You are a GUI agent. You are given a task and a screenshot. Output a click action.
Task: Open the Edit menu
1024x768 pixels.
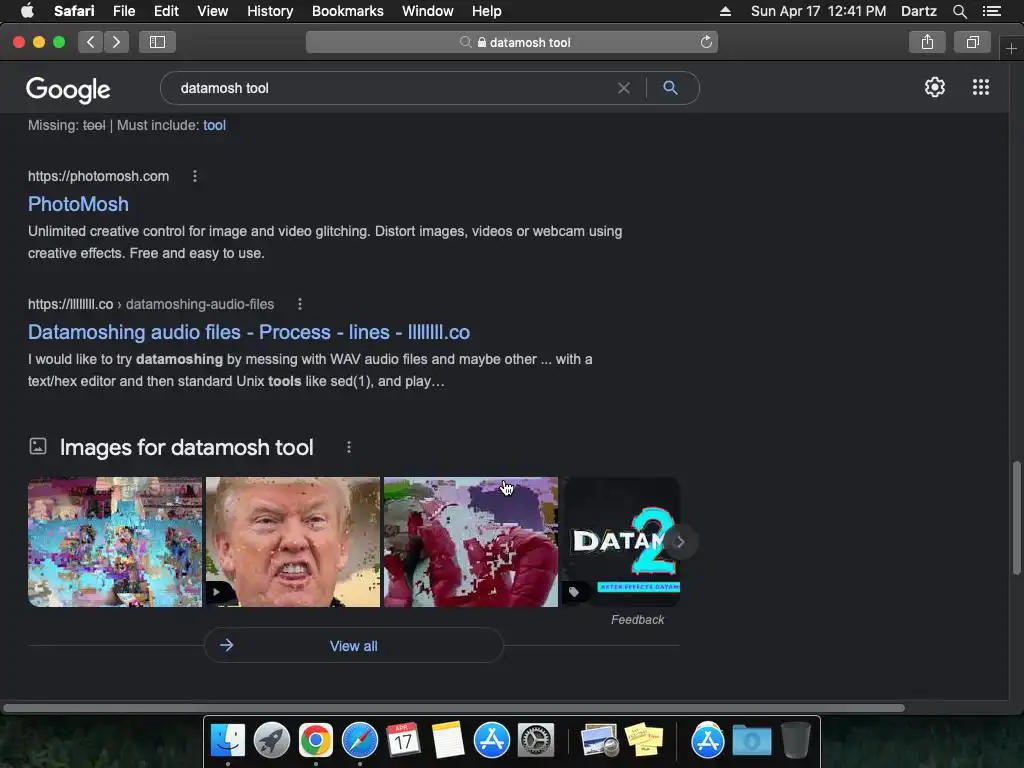pos(166,11)
